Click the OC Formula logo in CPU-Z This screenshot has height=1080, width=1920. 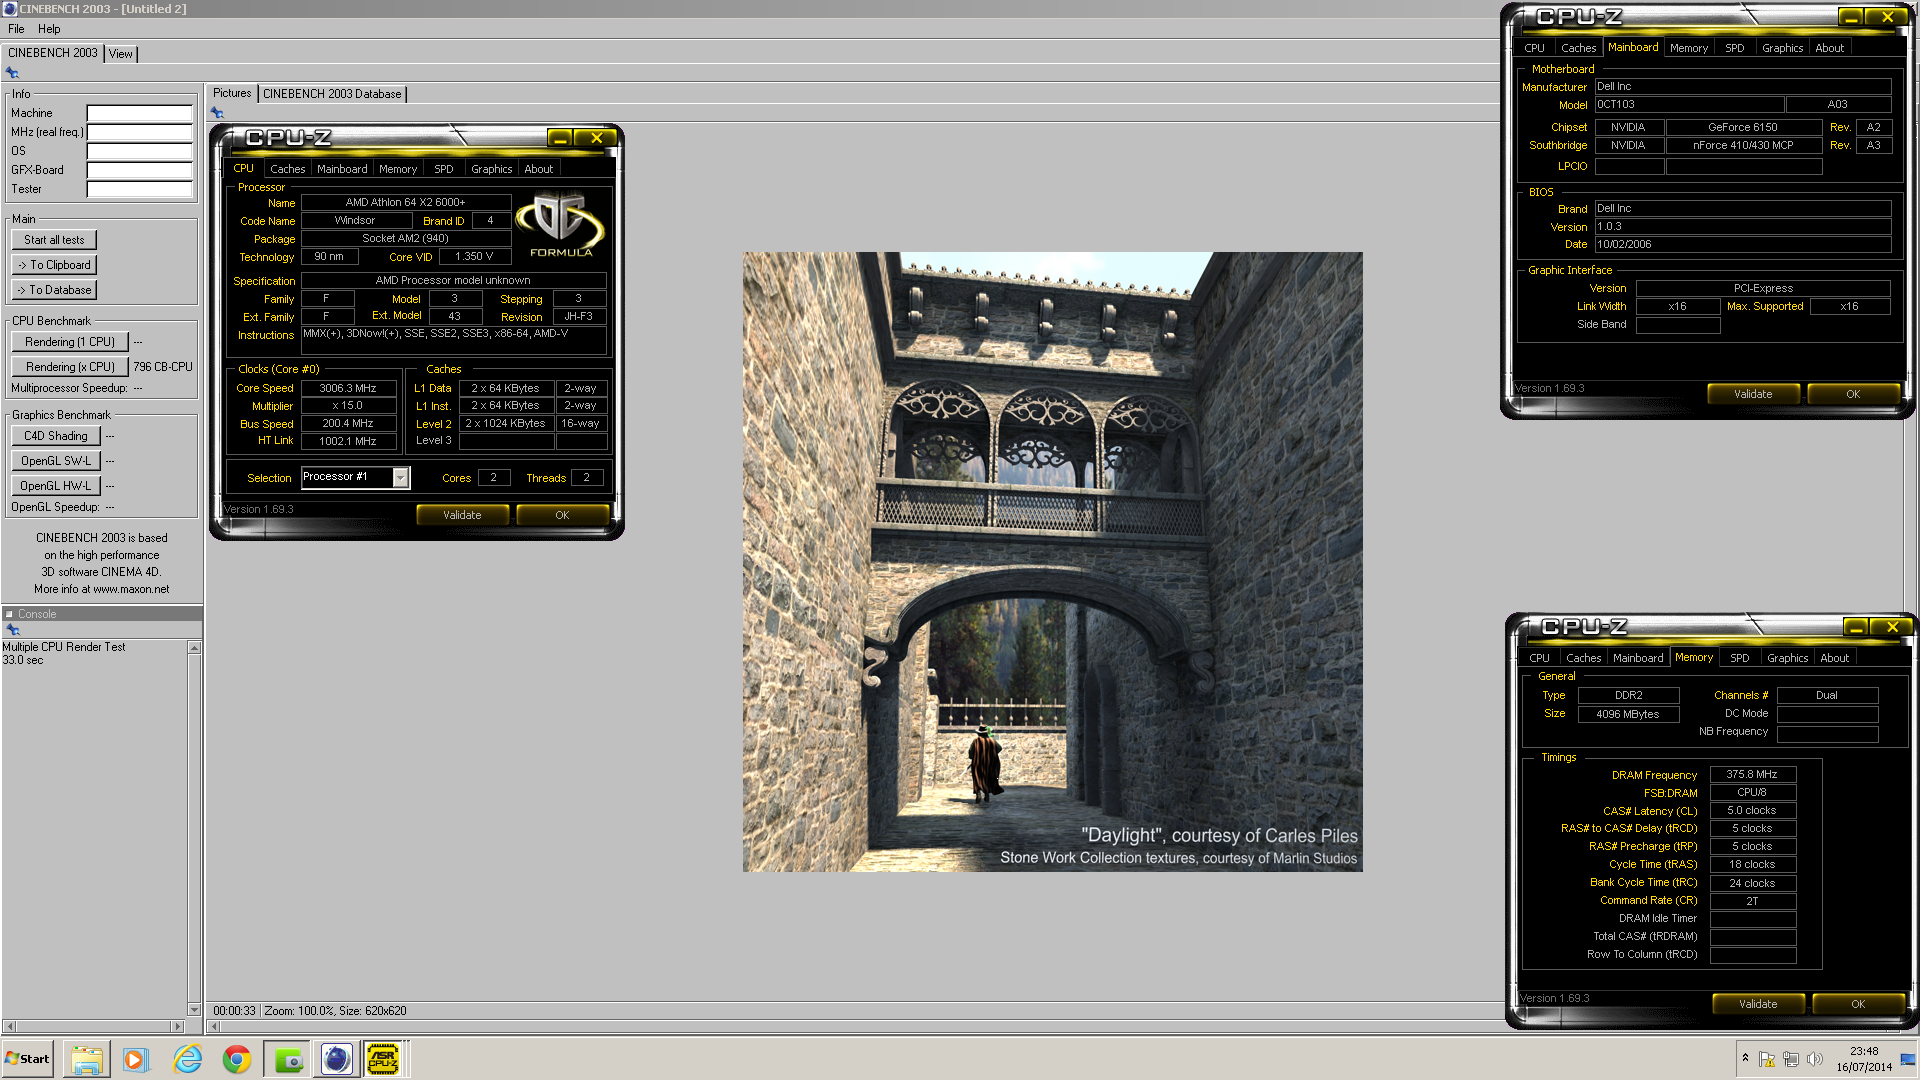[x=560, y=226]
